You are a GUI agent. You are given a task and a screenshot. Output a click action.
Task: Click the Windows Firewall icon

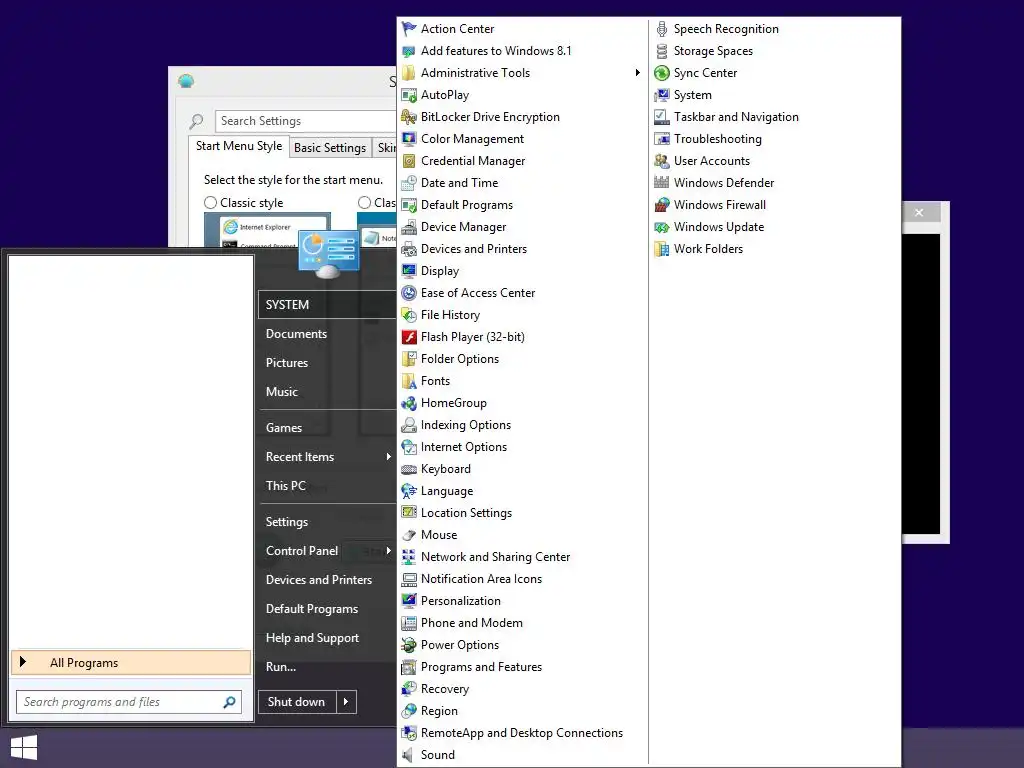point(662,204)
